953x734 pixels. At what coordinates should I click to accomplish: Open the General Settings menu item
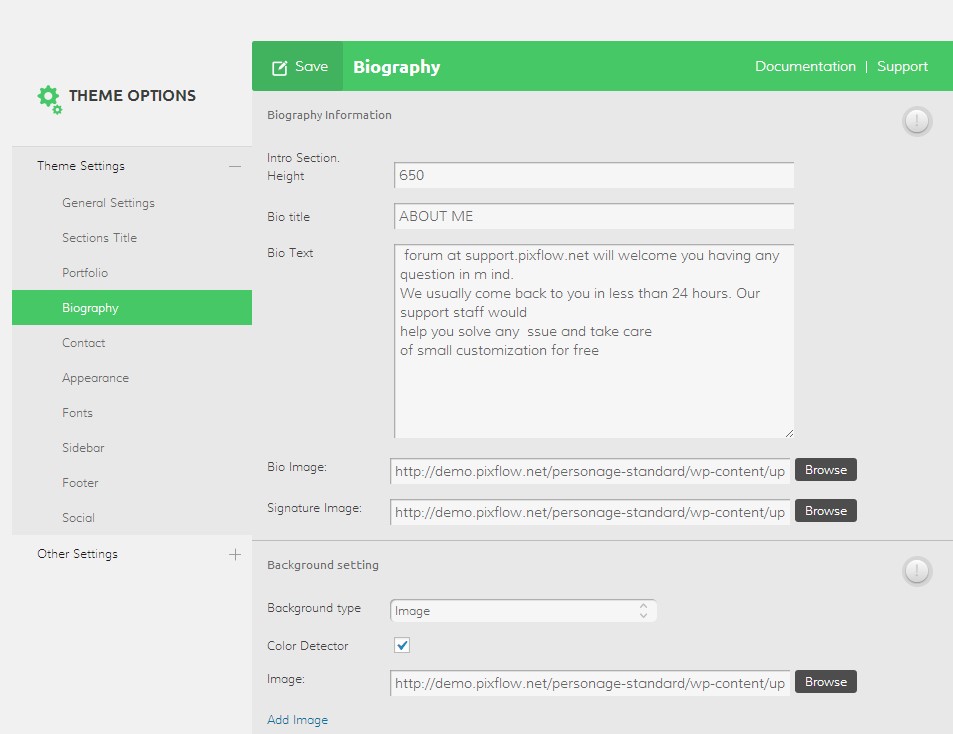pyautogui.click(x=108, y=203)
